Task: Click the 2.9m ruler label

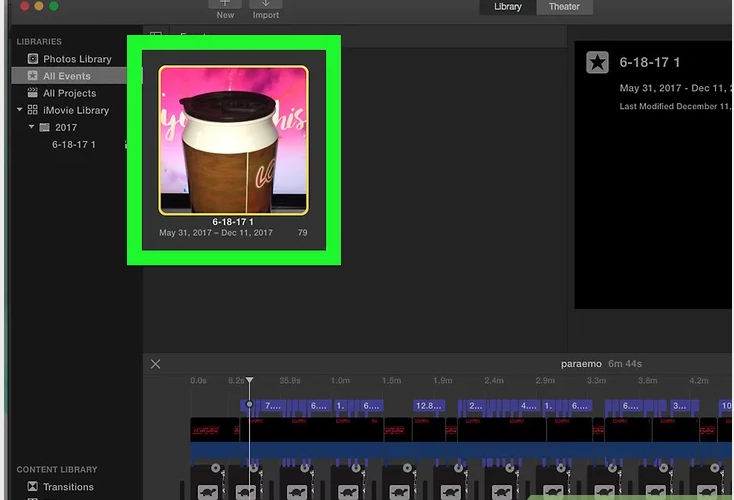Action: [545, 381]
